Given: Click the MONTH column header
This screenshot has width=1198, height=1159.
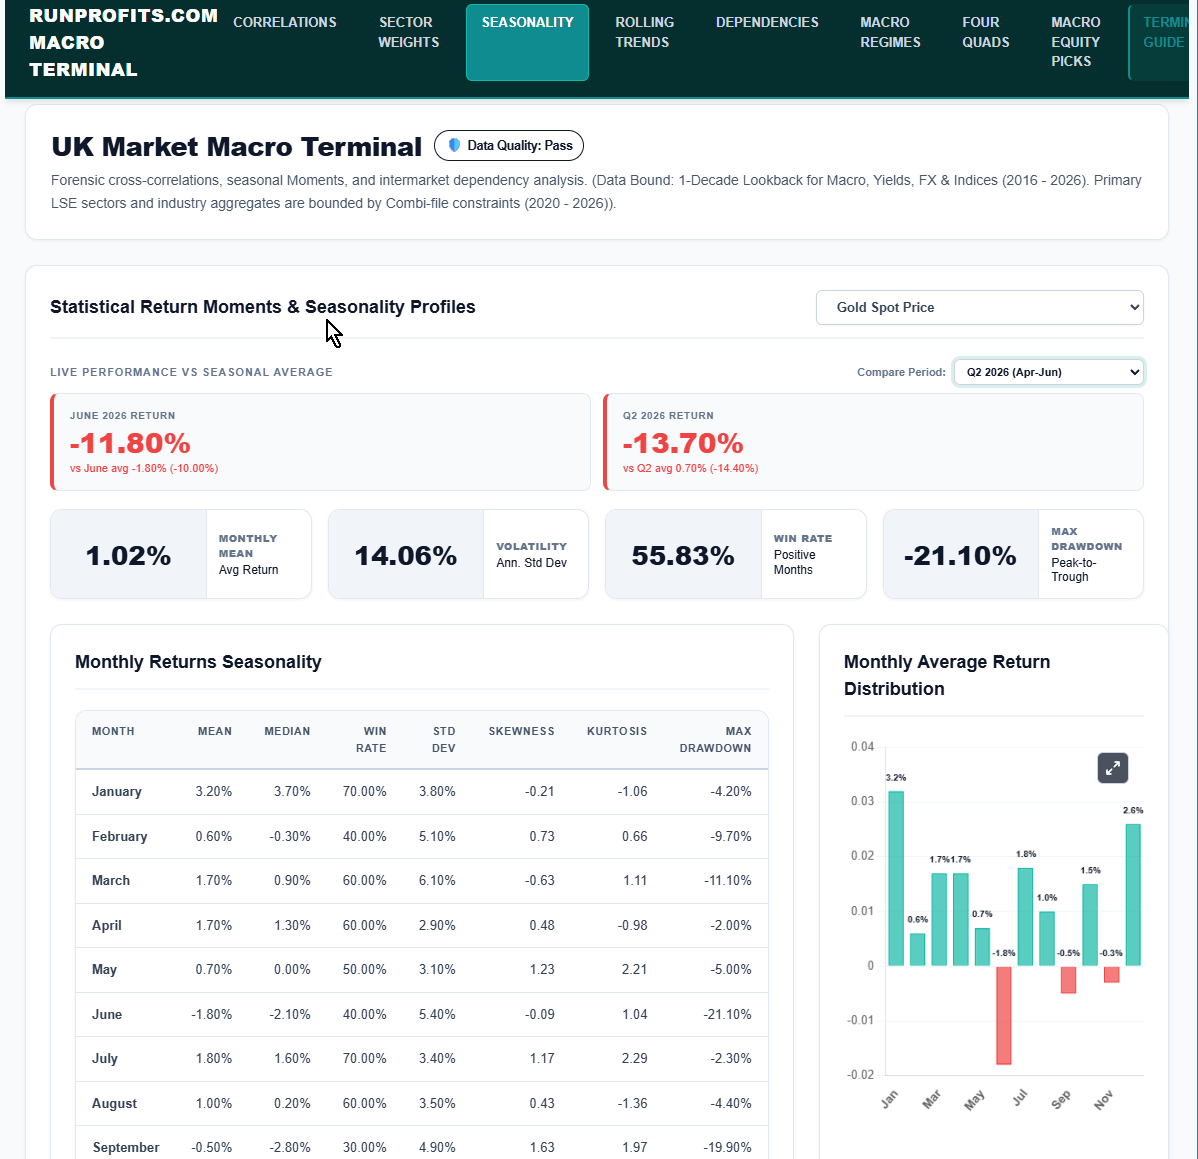Looking at the screenshot, I should pyautogui.click(x=113, y=731).
